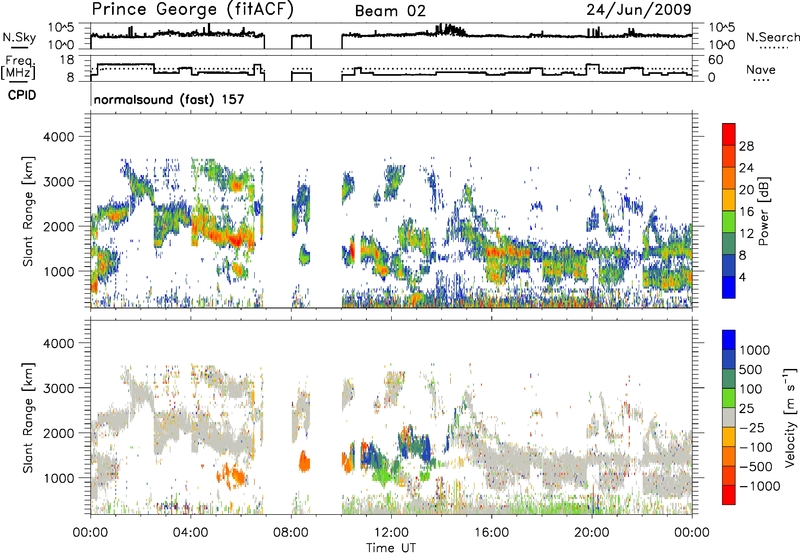
Task: Click the "-1000" value on Velocity scale
Action: coord(759,486)
